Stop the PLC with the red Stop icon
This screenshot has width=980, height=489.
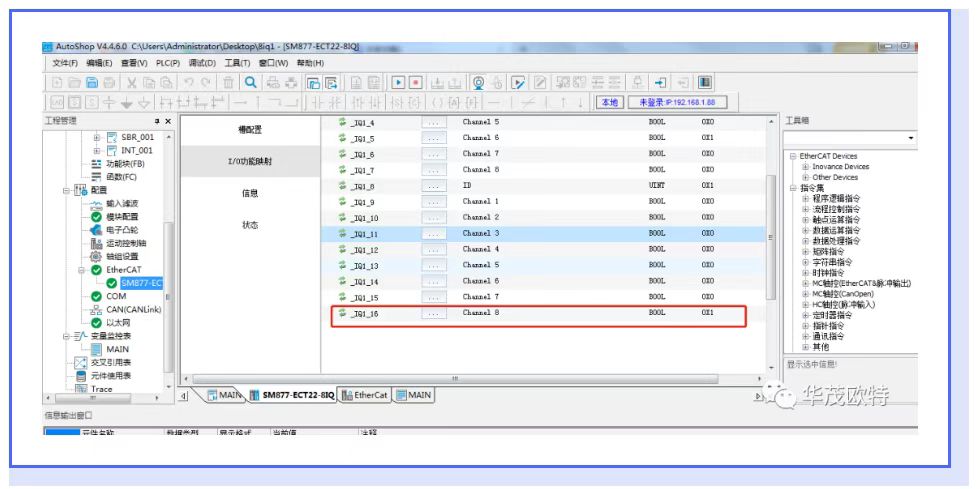[415, 82]
